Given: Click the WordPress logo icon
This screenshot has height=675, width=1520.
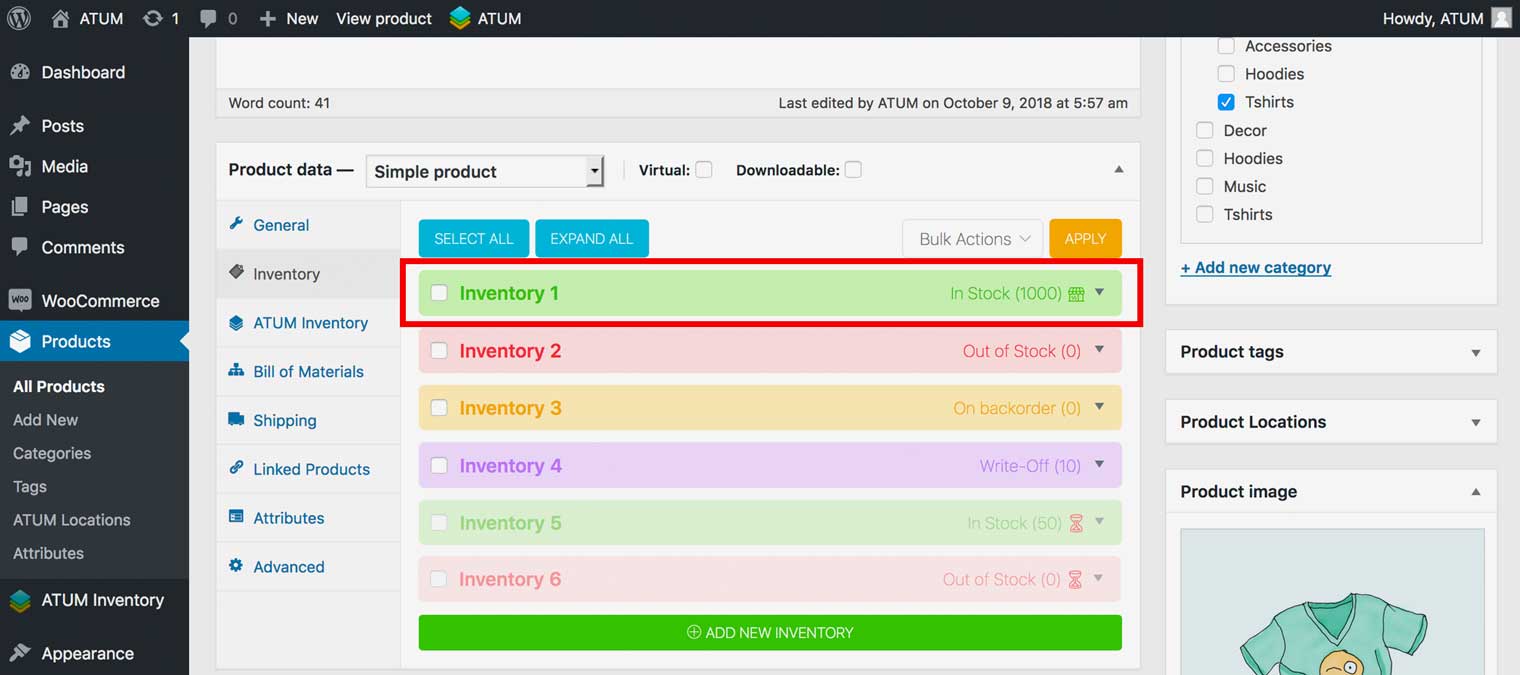Looking at the screenshot, I should 19,18.
